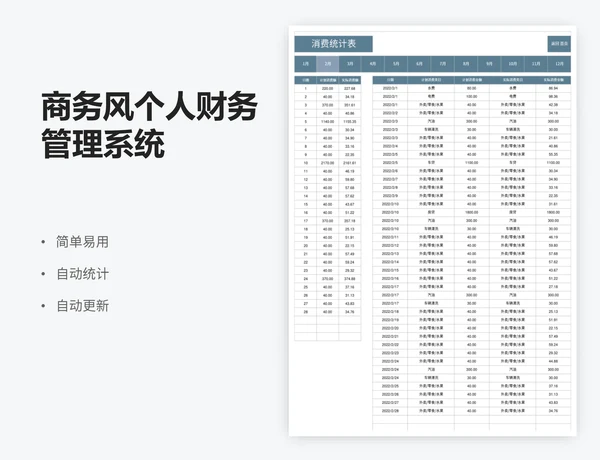Select the 2170.00 cell in day 10 row
Screen dimensions: 600x460
[328, 163]
